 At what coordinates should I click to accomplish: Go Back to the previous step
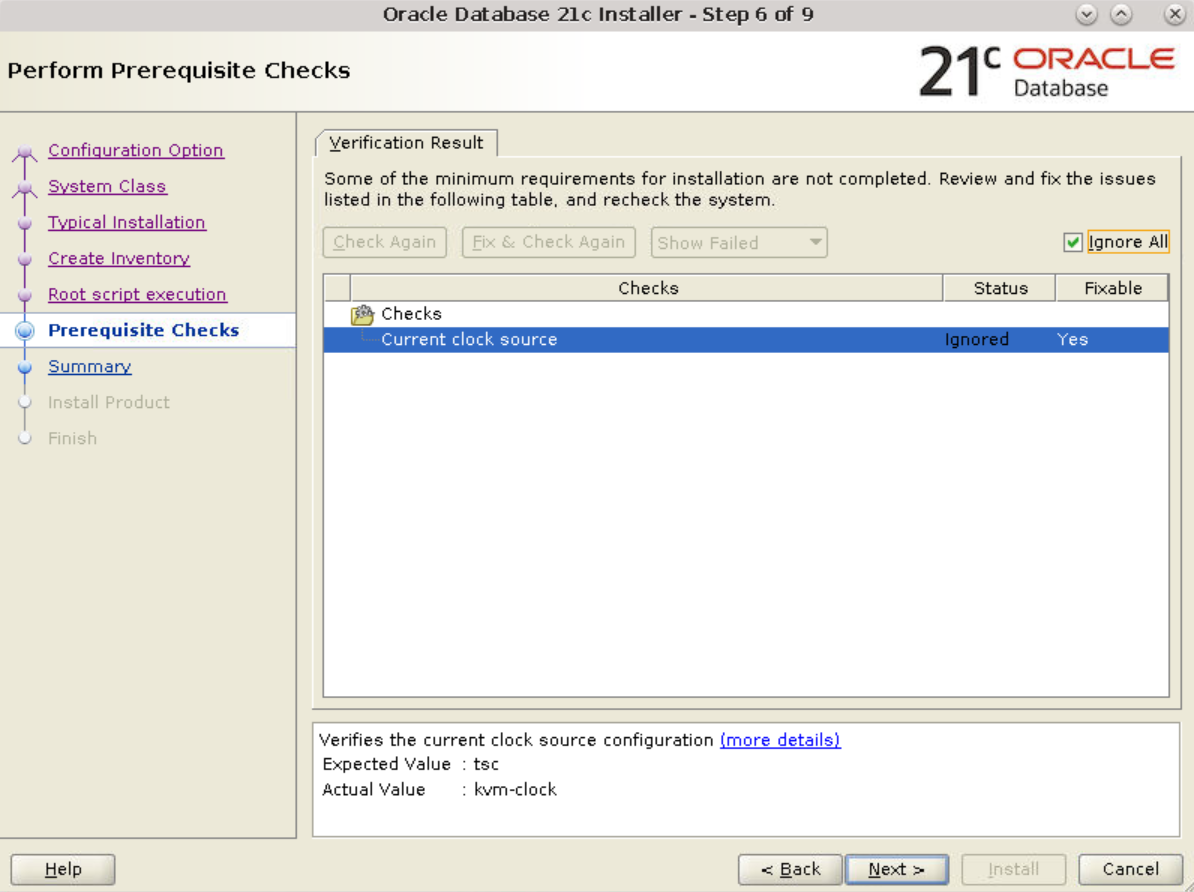790,869
